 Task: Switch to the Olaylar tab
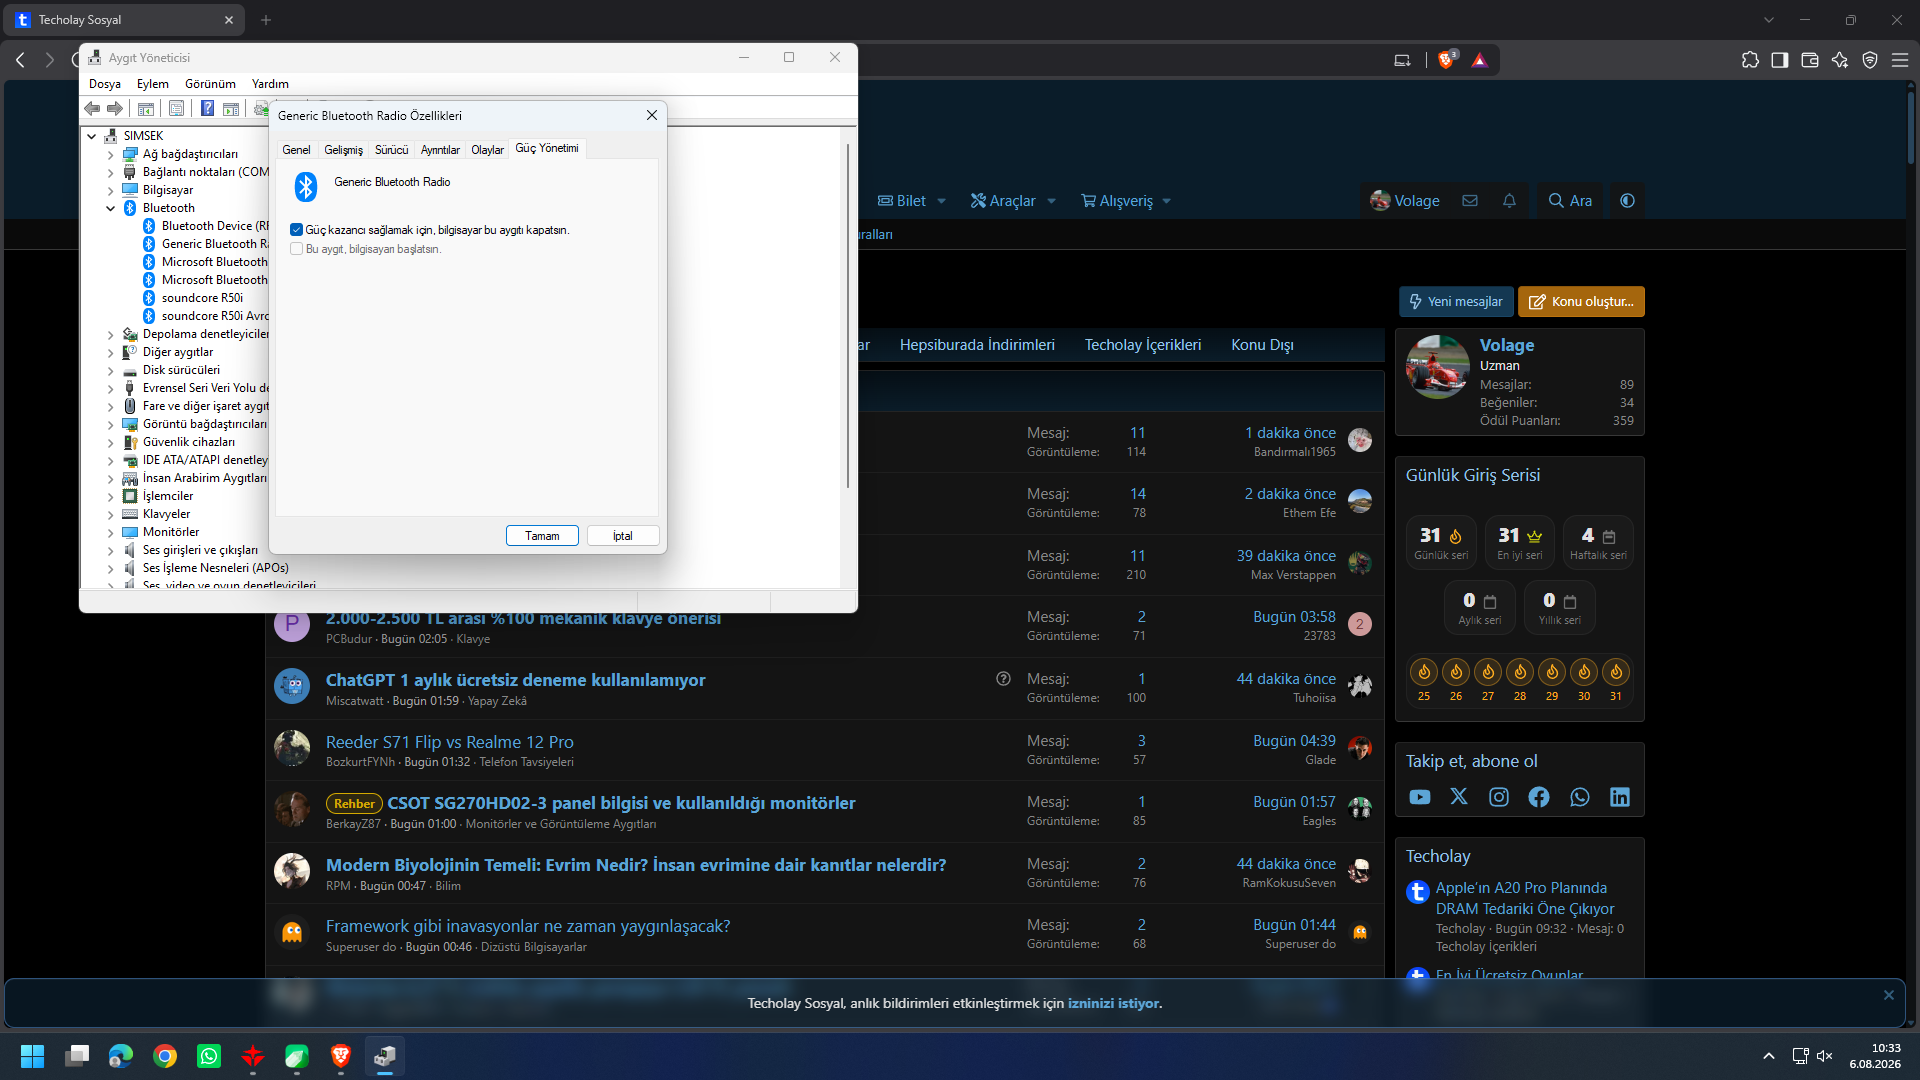(487, 150)
